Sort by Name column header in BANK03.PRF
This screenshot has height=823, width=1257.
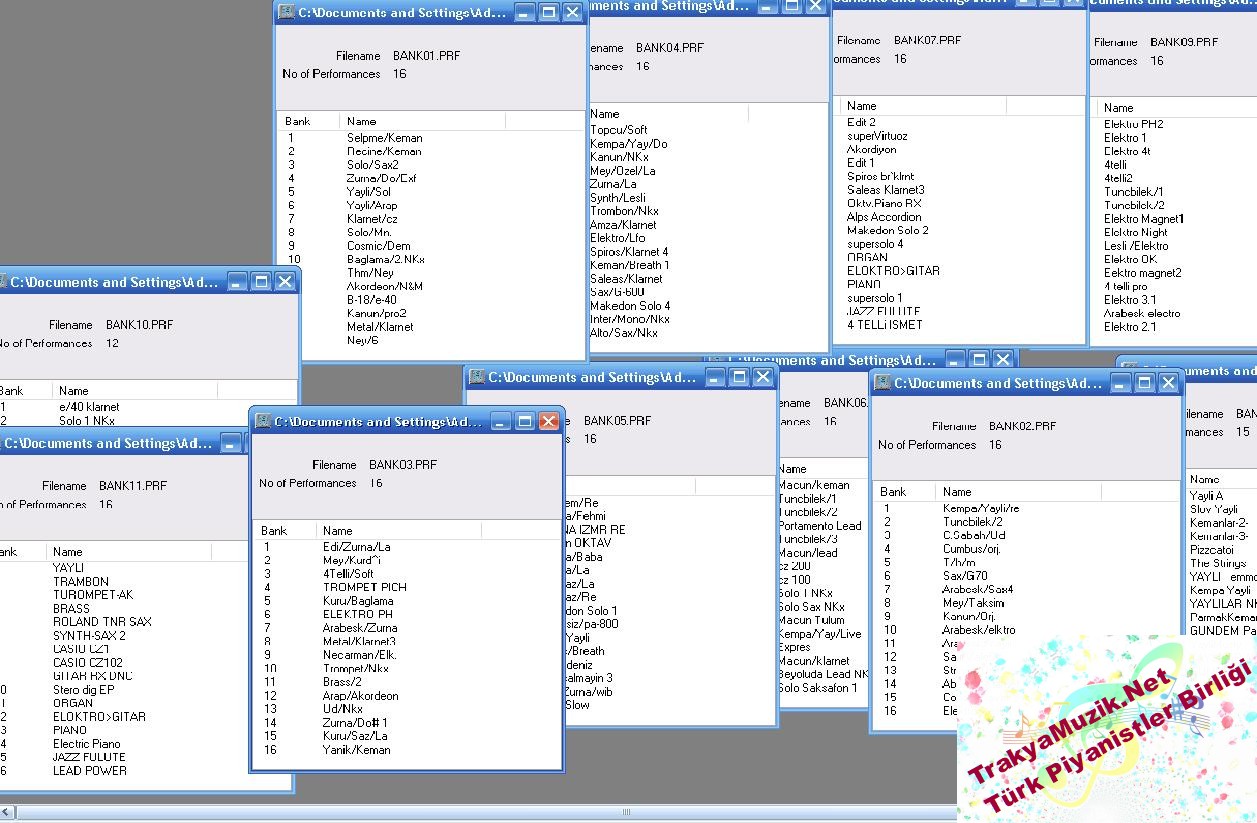coord(398,531)
